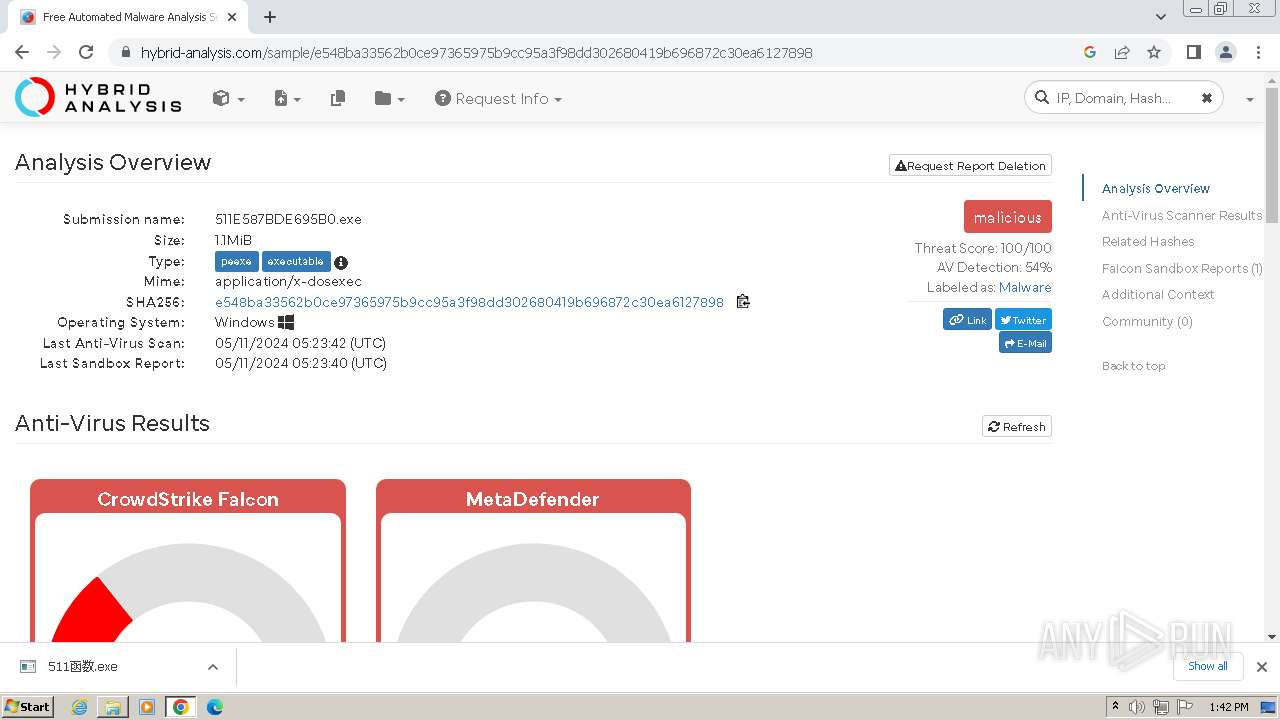Copy SHA256 hash with clipboard icon

pyautogui.click(x=743, y=301)
